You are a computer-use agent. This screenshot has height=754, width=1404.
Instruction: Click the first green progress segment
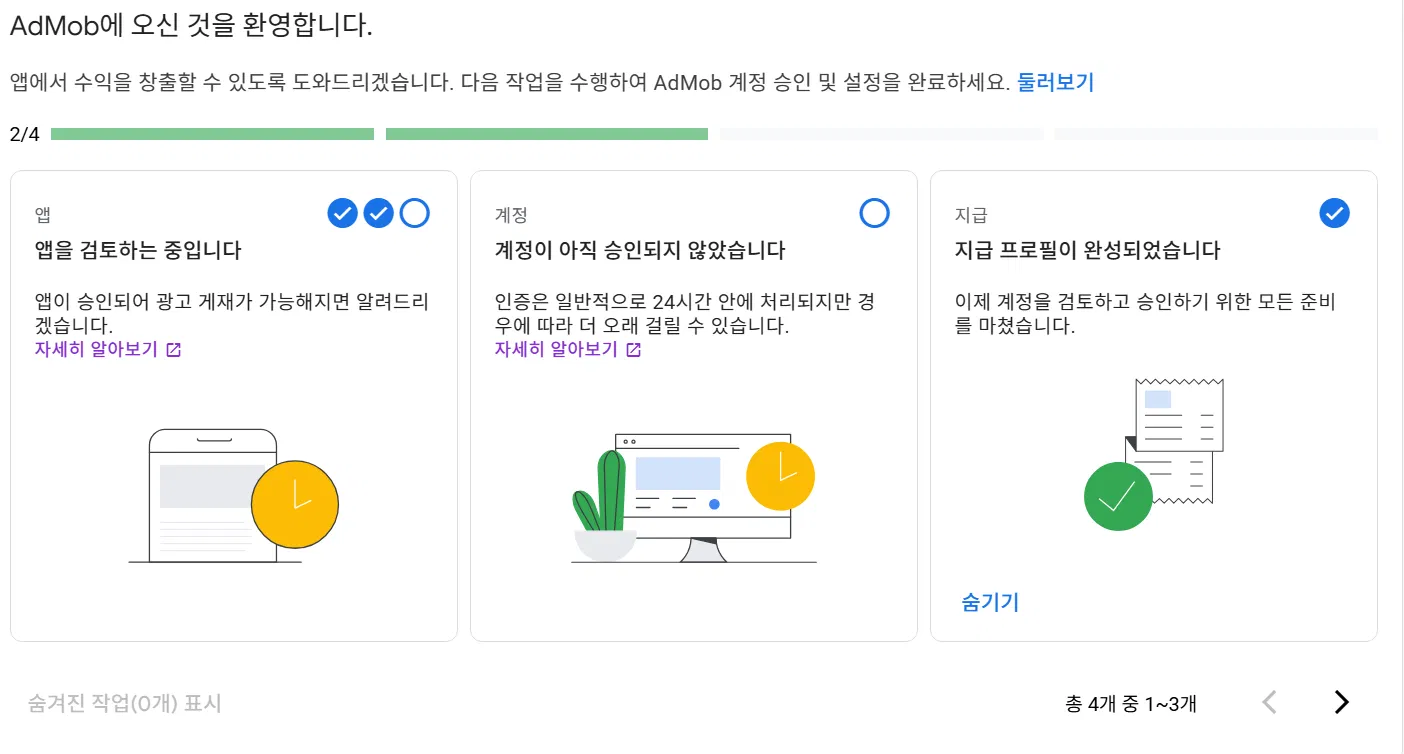(x=212, y=134)
